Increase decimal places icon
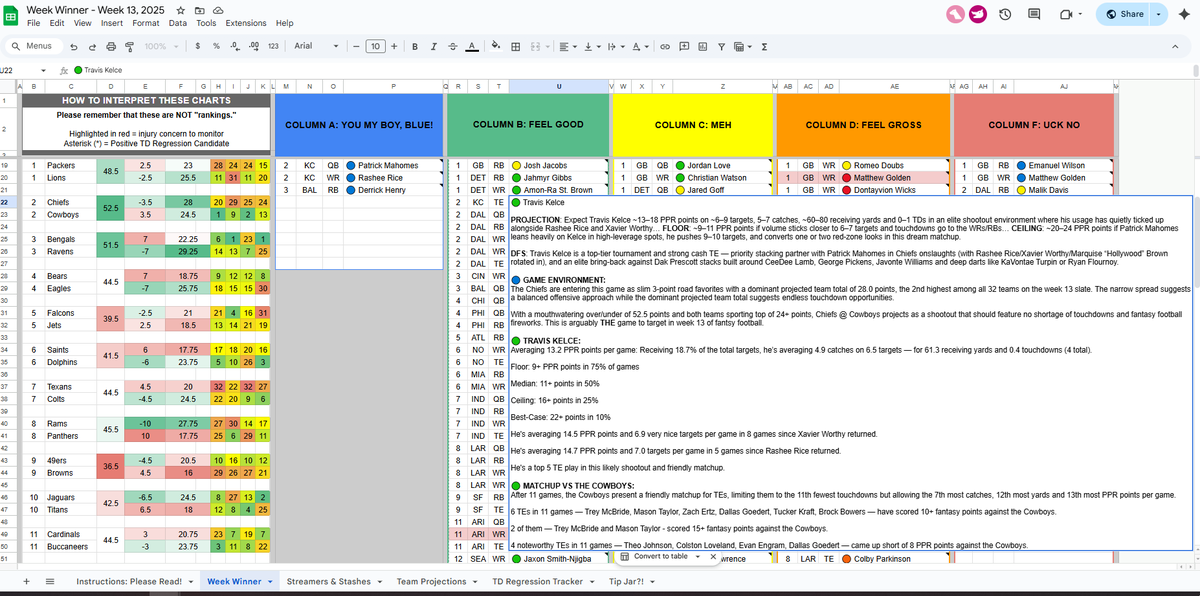 (254, 46)
